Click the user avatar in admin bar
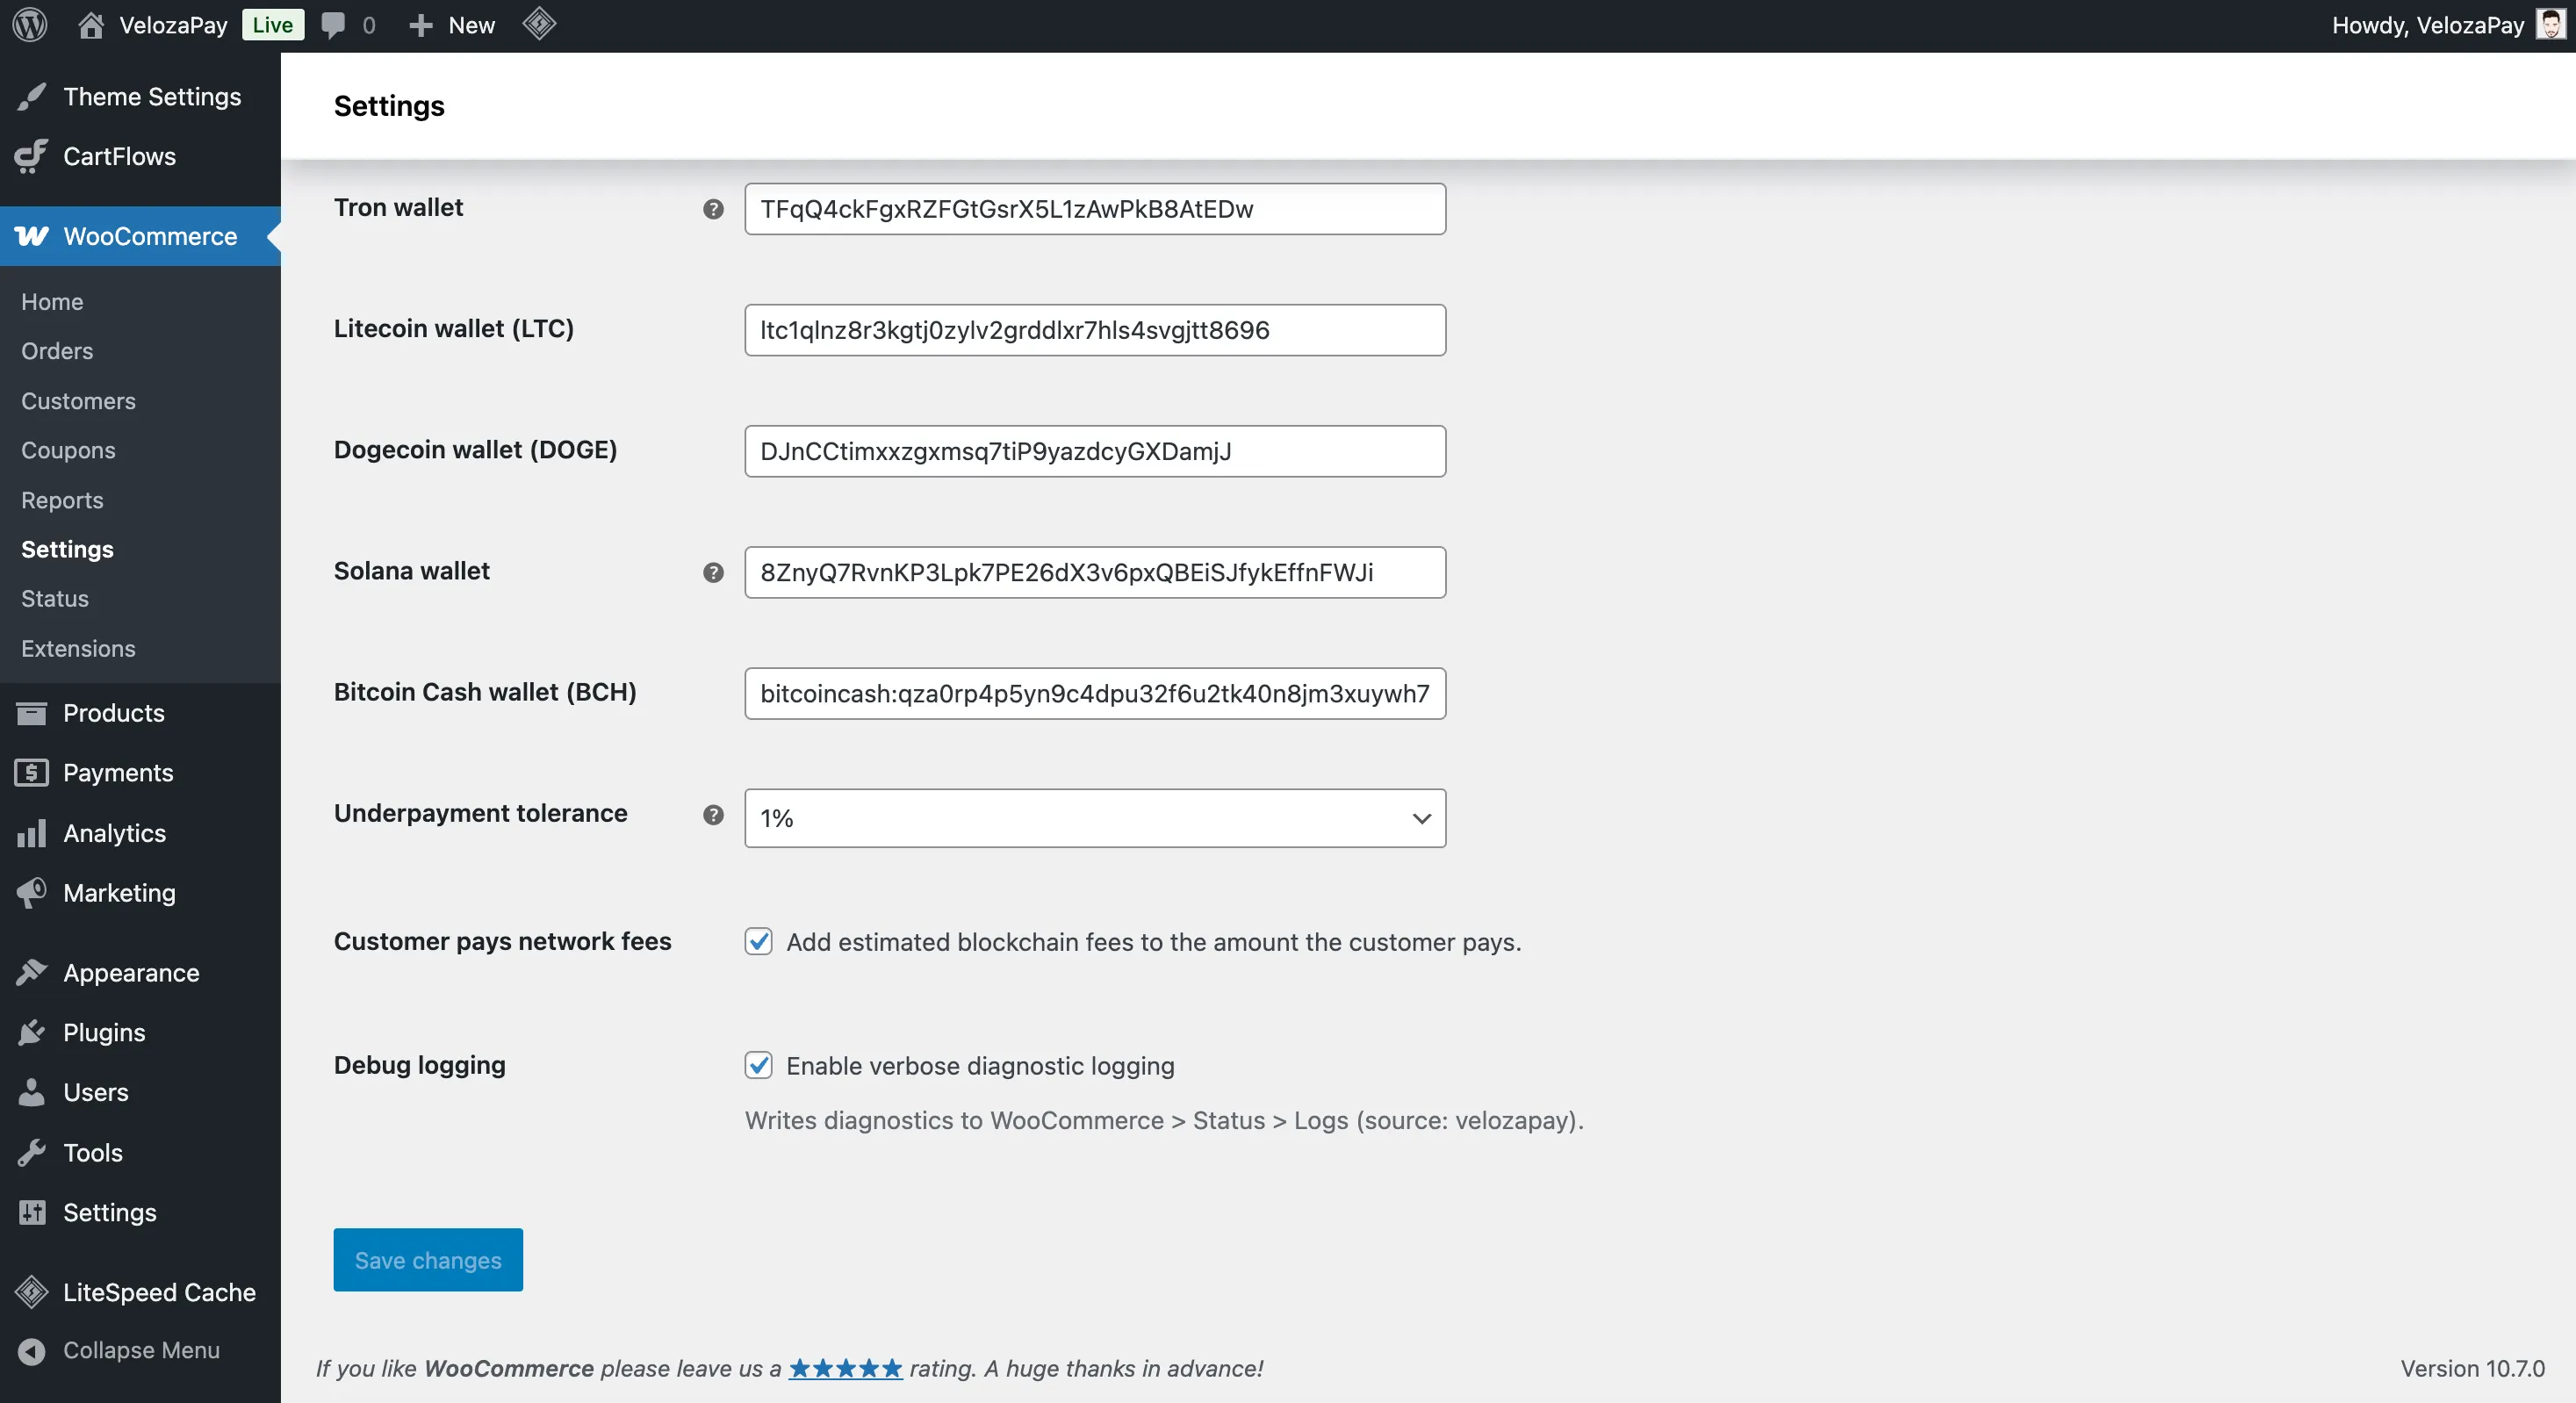 [2550, 25]
